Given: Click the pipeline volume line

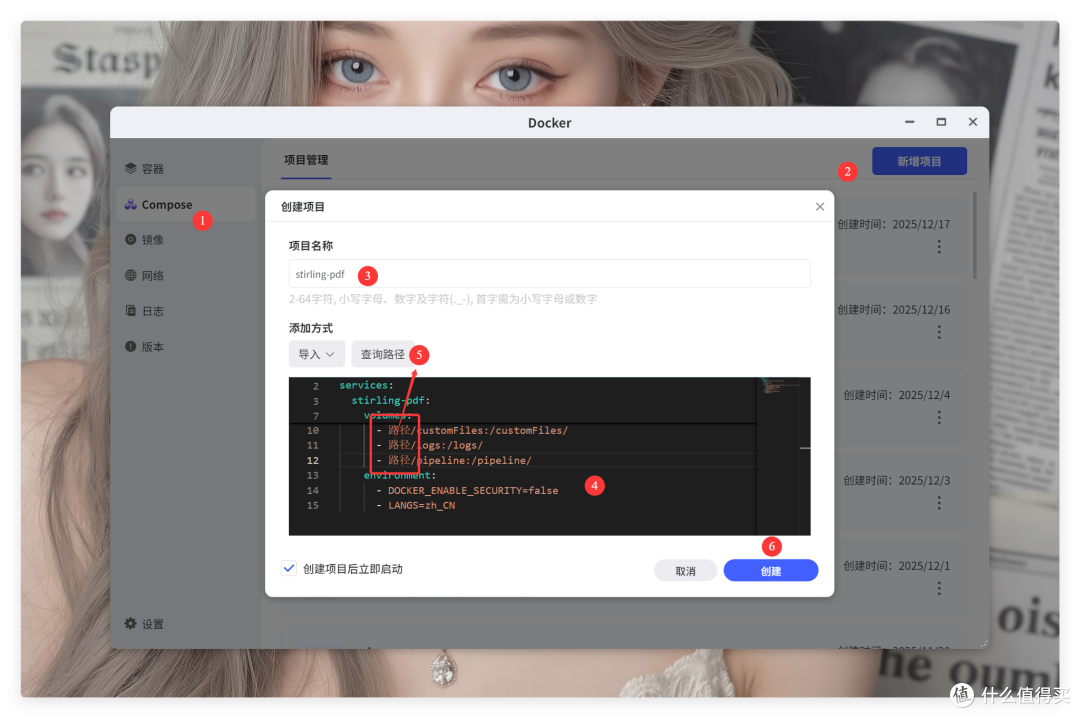Looking at the screenshot, I should [x=459, y=460].
